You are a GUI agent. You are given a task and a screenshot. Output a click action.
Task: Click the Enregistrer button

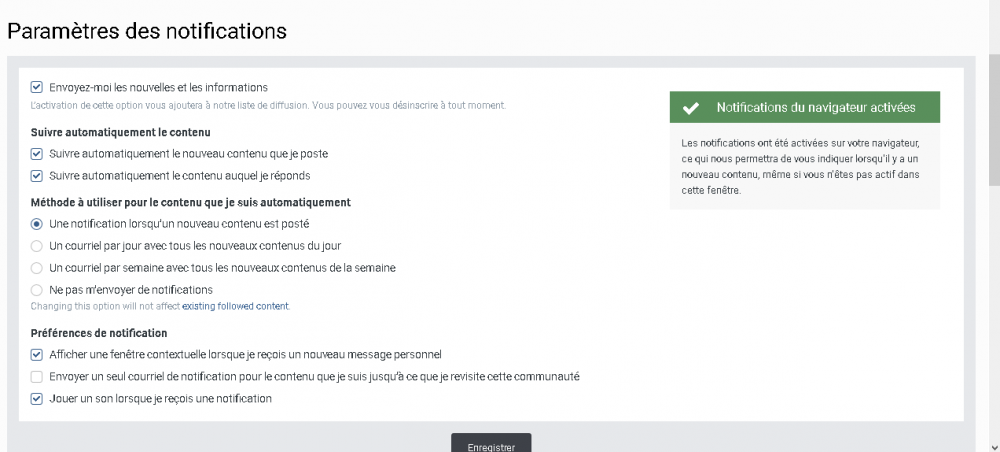[491, 446]
